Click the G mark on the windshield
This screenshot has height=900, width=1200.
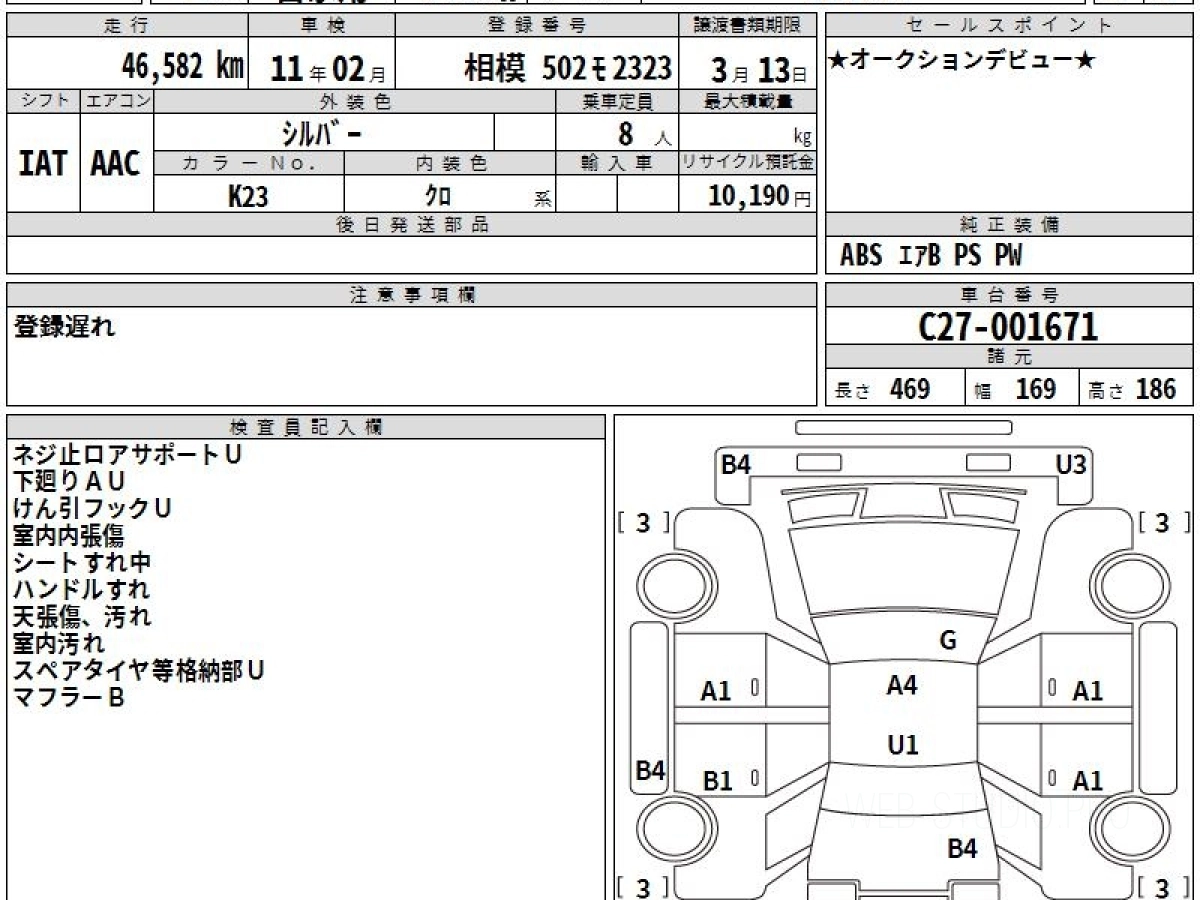coord(948,641)
